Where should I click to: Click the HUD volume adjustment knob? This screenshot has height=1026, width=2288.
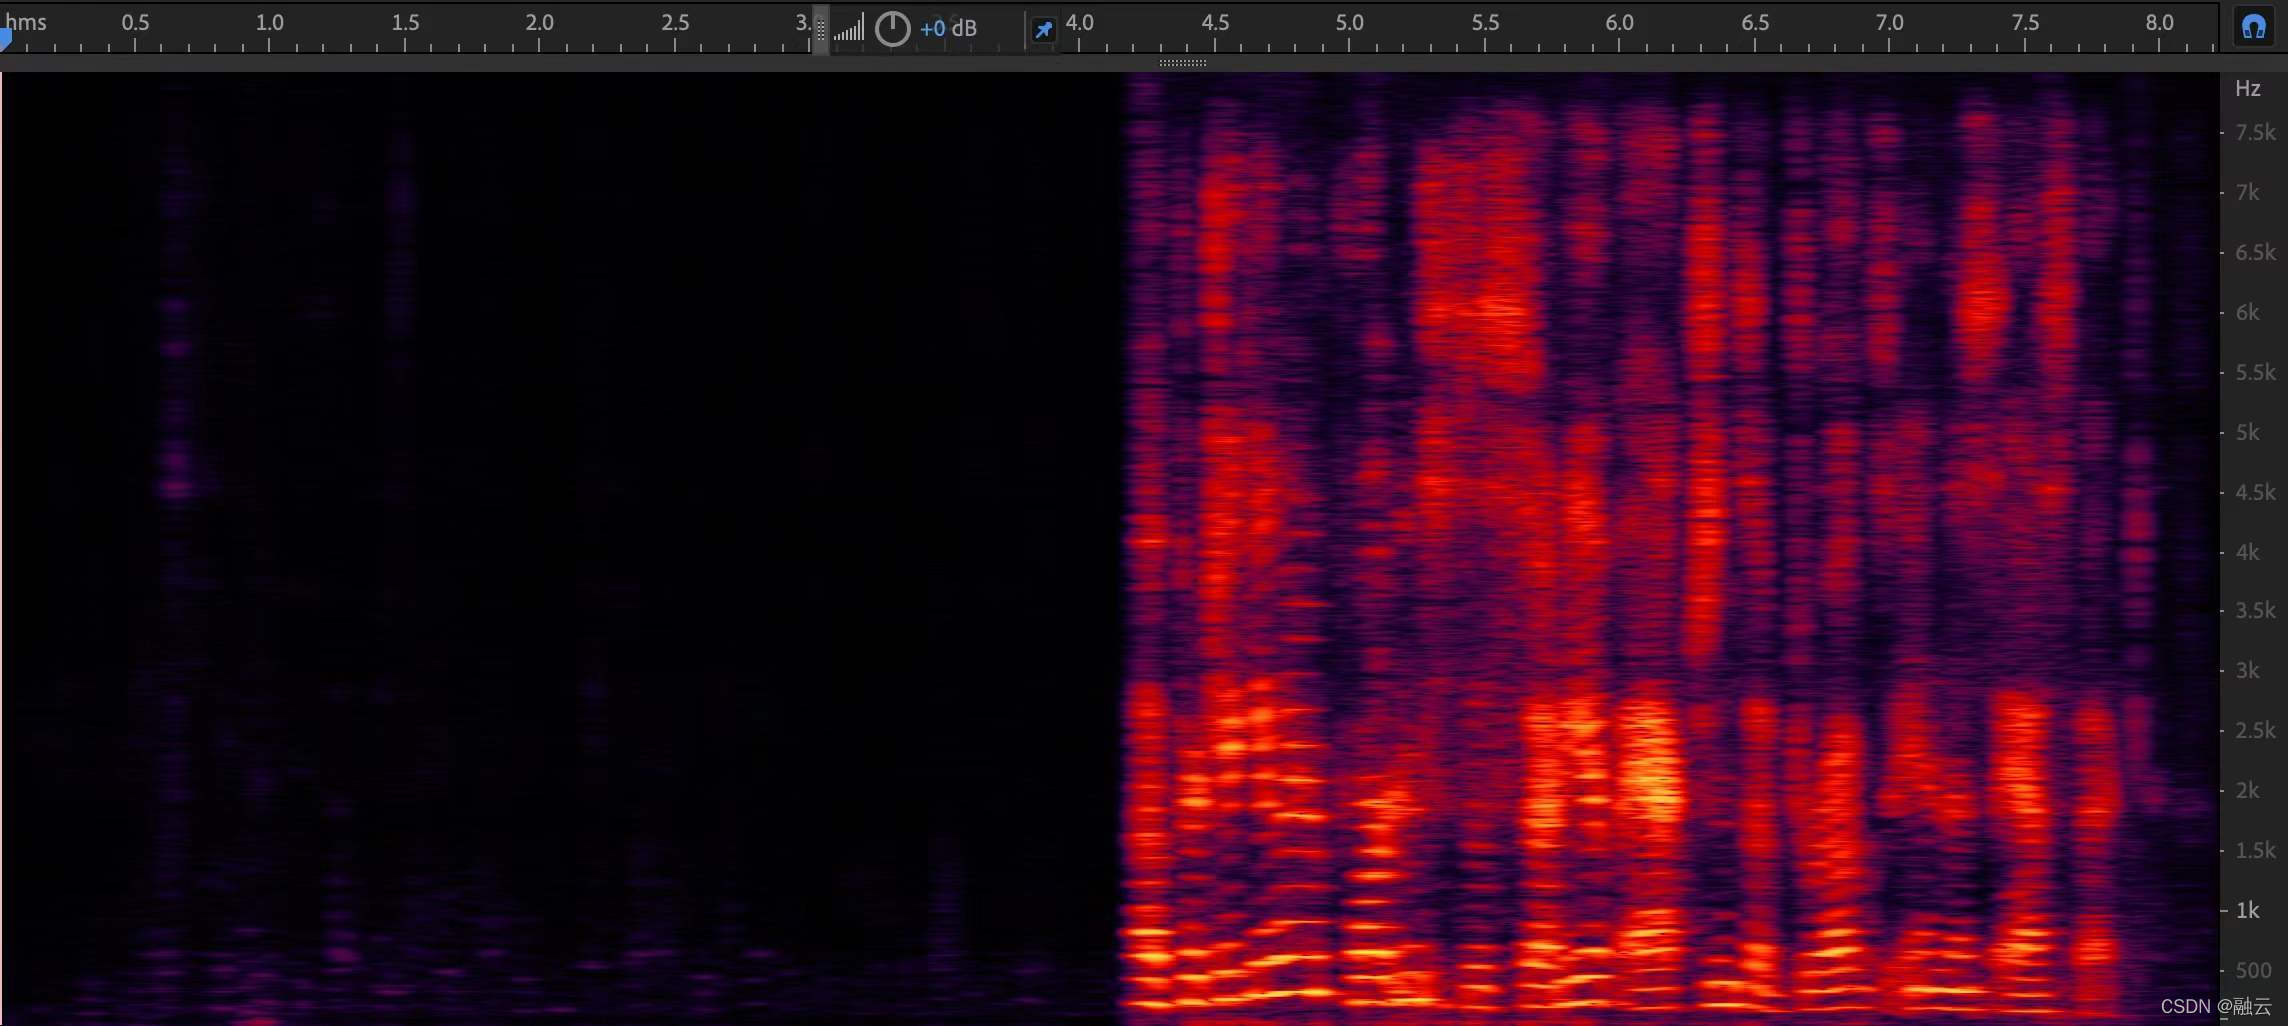tap(892, 29)
